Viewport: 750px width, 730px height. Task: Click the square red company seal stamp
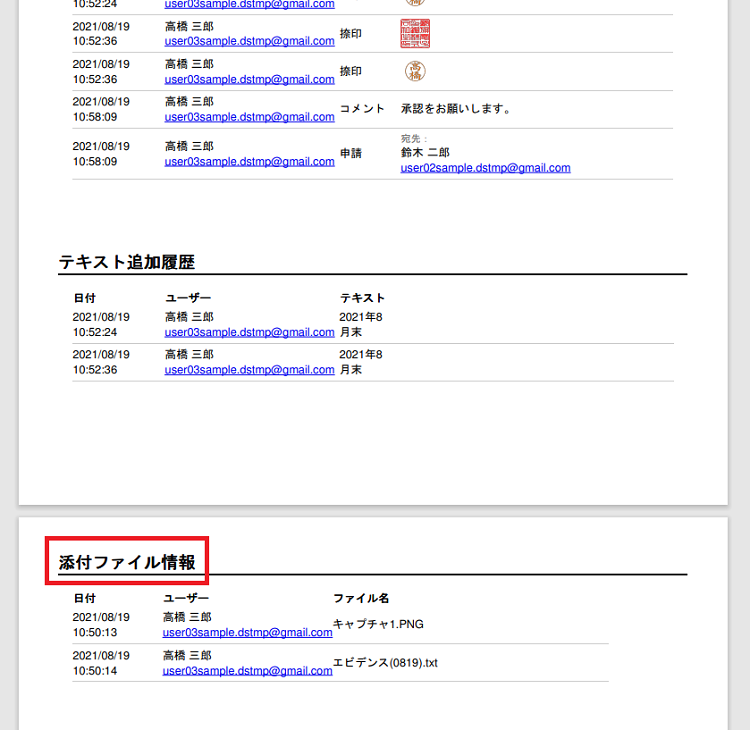415,33
